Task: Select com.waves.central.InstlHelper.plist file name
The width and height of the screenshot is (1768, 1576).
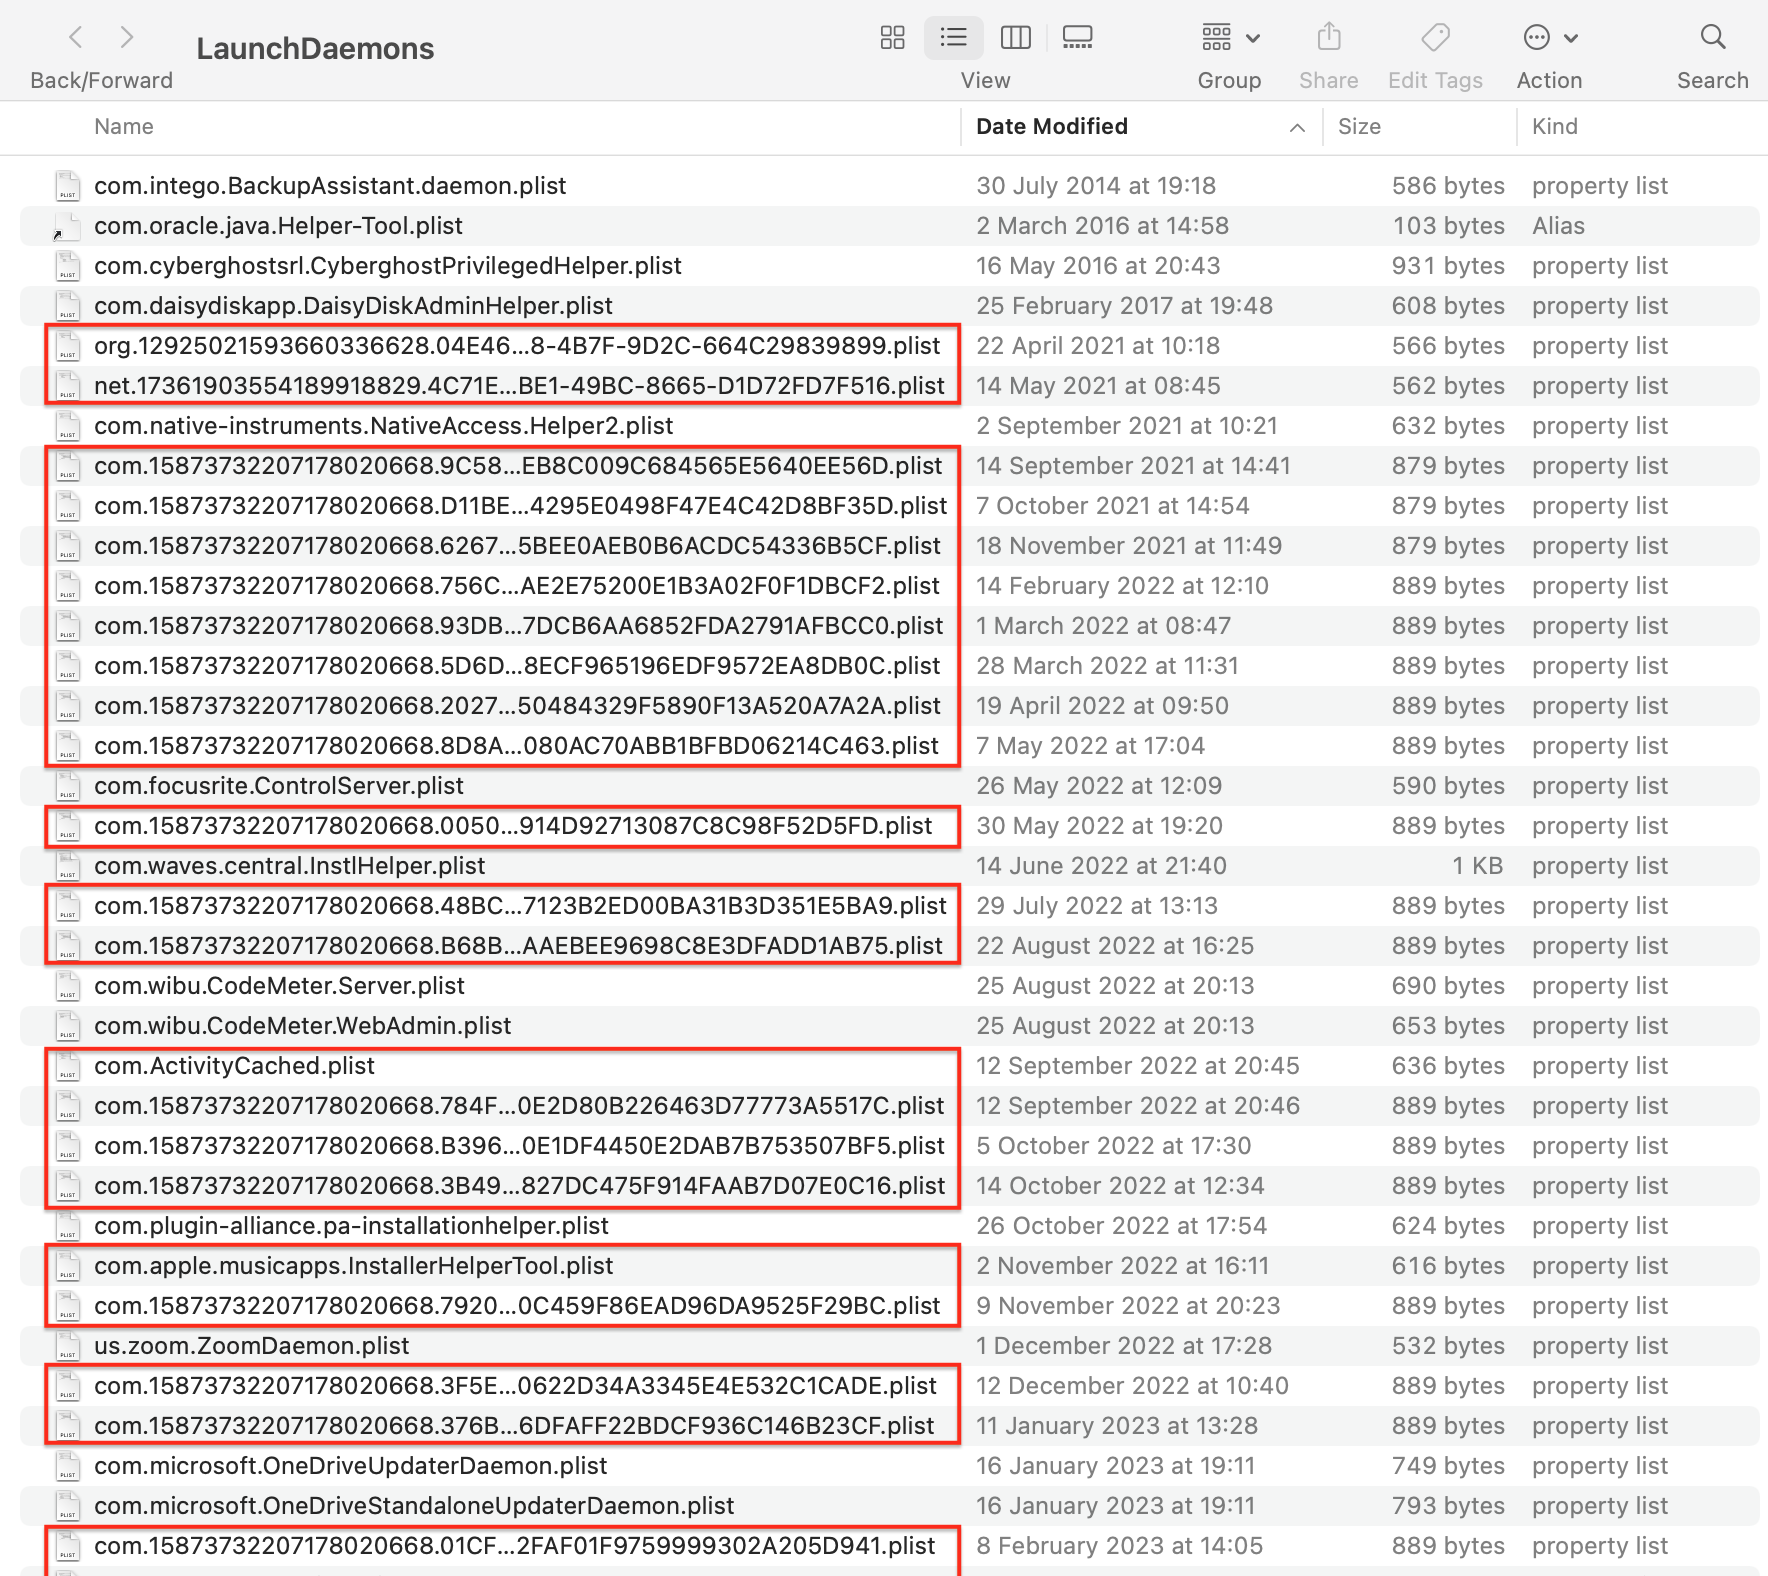Action: point(289,866)
